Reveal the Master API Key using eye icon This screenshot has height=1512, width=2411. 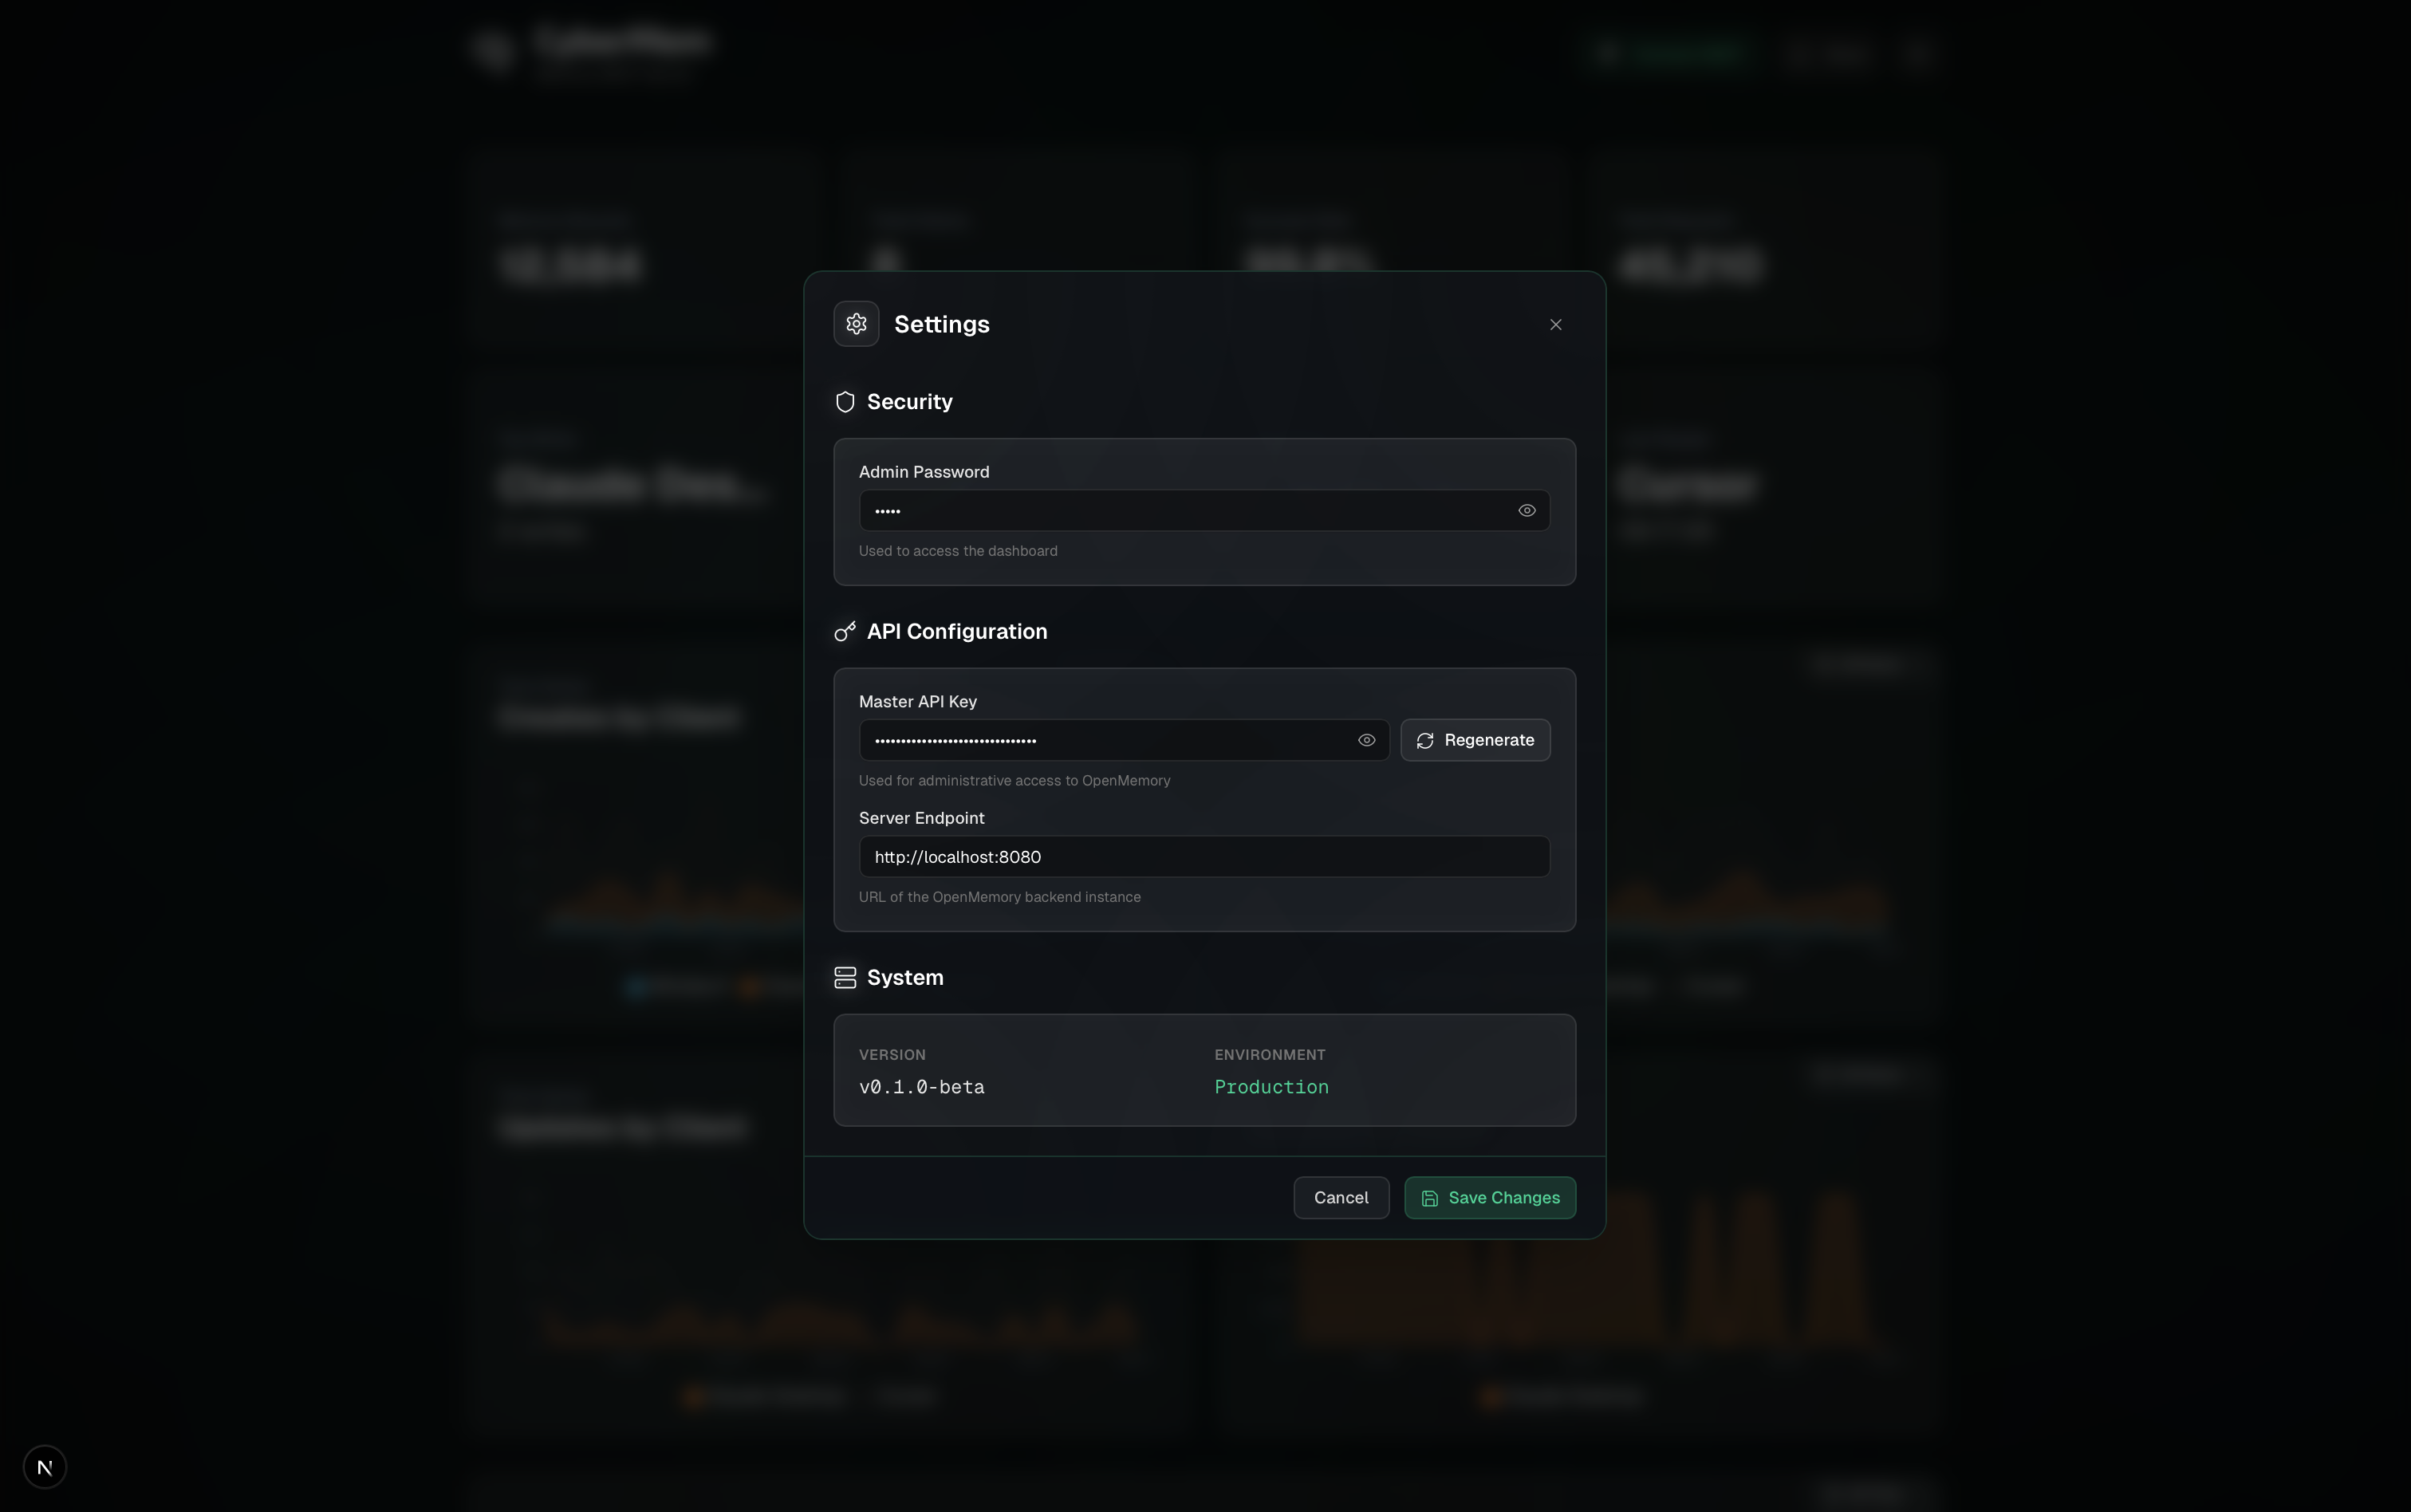(1366, 740)
